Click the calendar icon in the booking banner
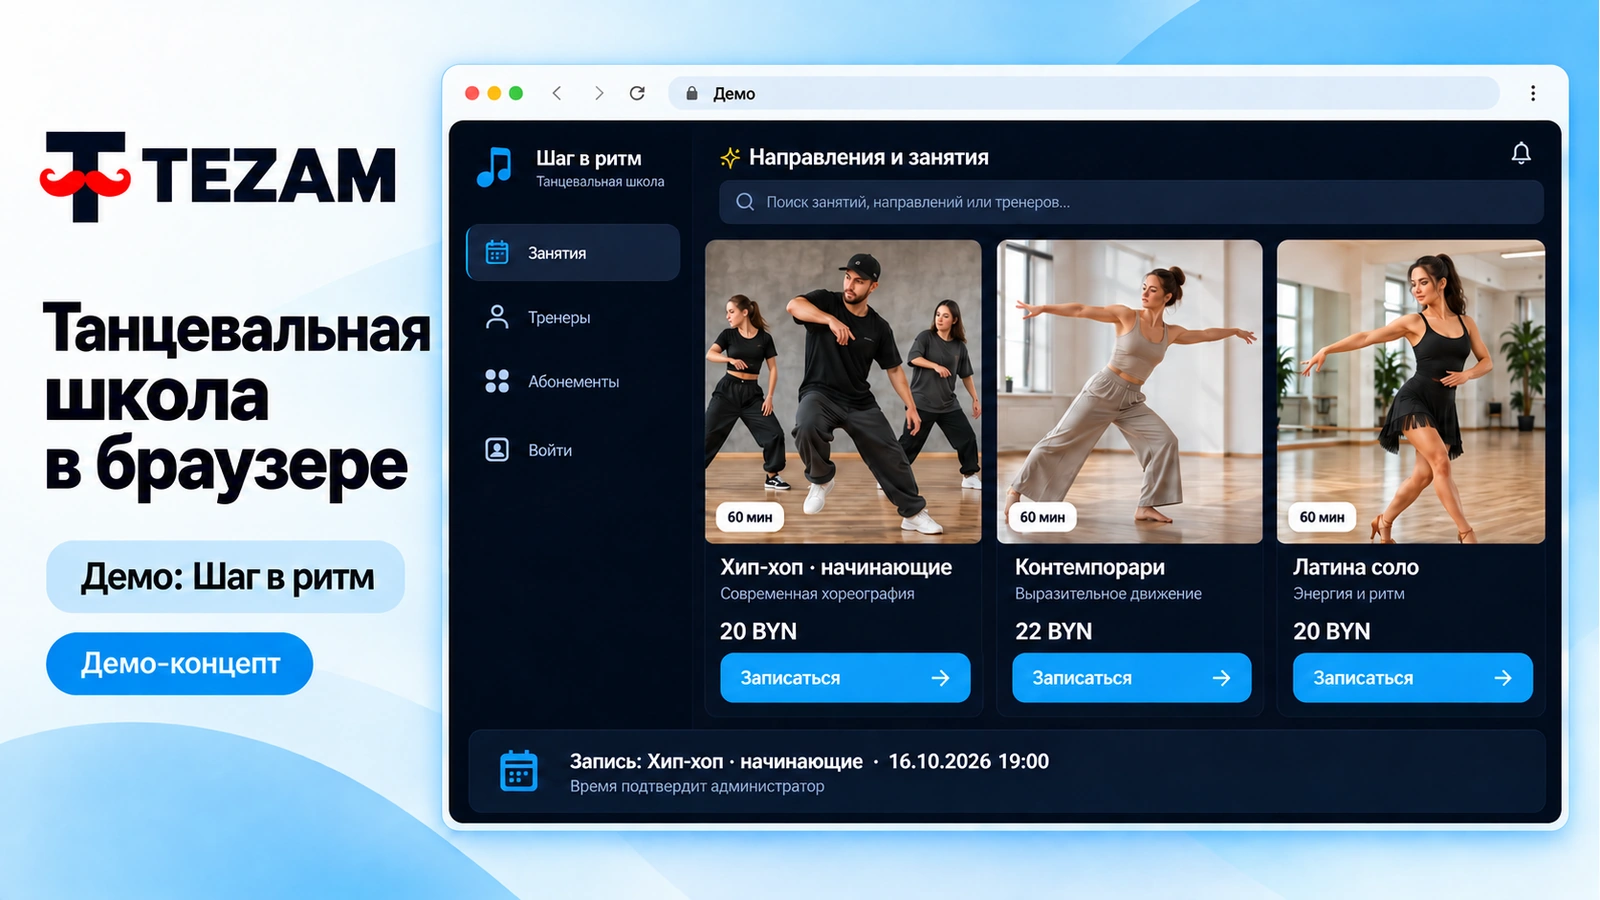The width and height of the screenshot is (1600, 900). coord(518,771)
